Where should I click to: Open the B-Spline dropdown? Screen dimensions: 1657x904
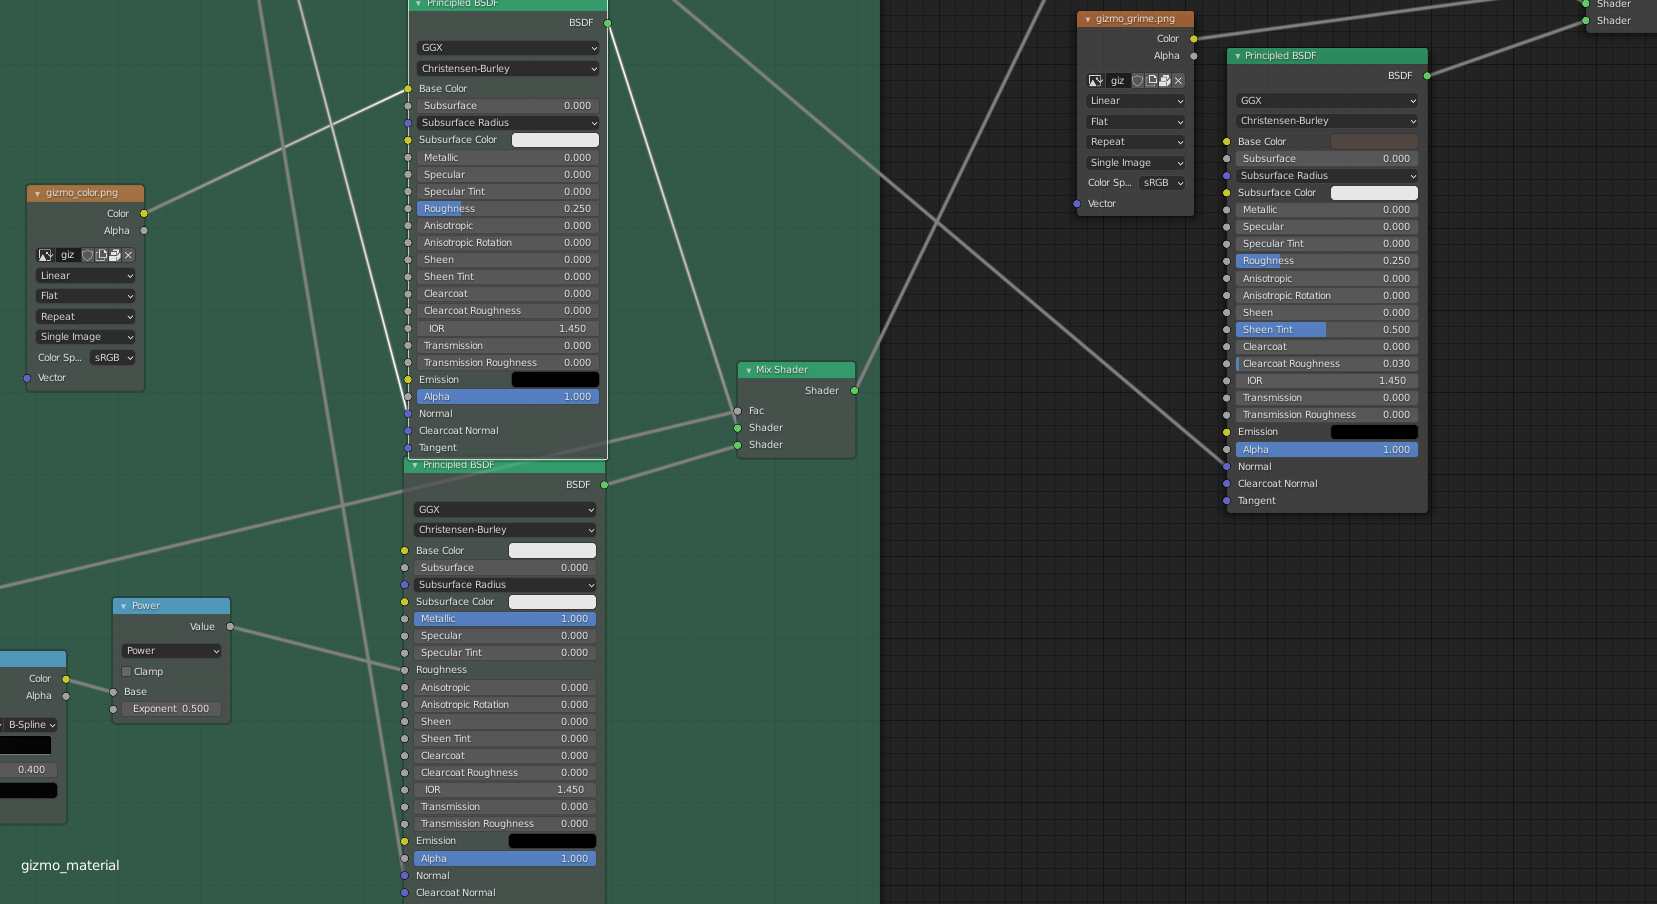pyautogui.click(x=31, y=725)
